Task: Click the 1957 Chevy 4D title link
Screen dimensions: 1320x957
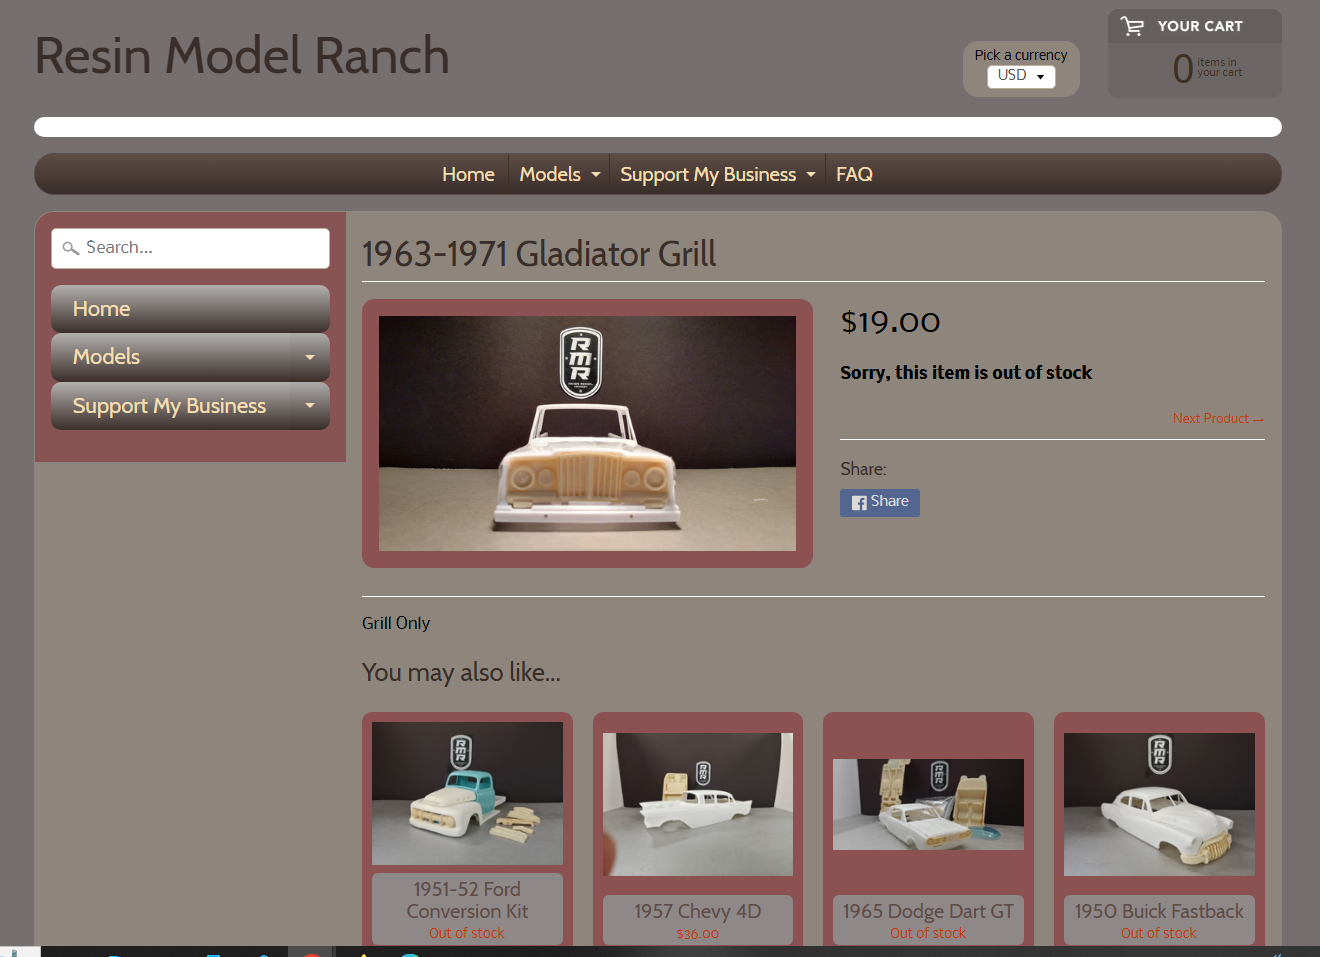Action: pos(698,911)
